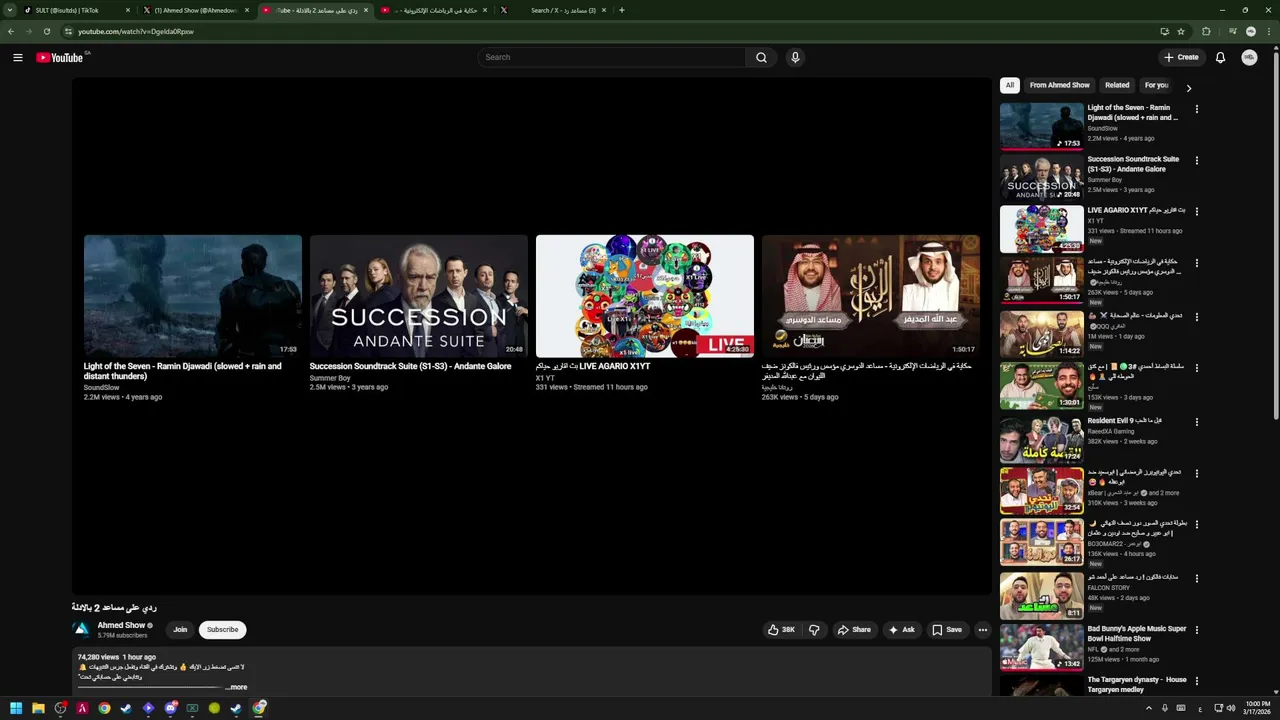Open Chrome extensions puzzle icon

[x=1206, y=31]
